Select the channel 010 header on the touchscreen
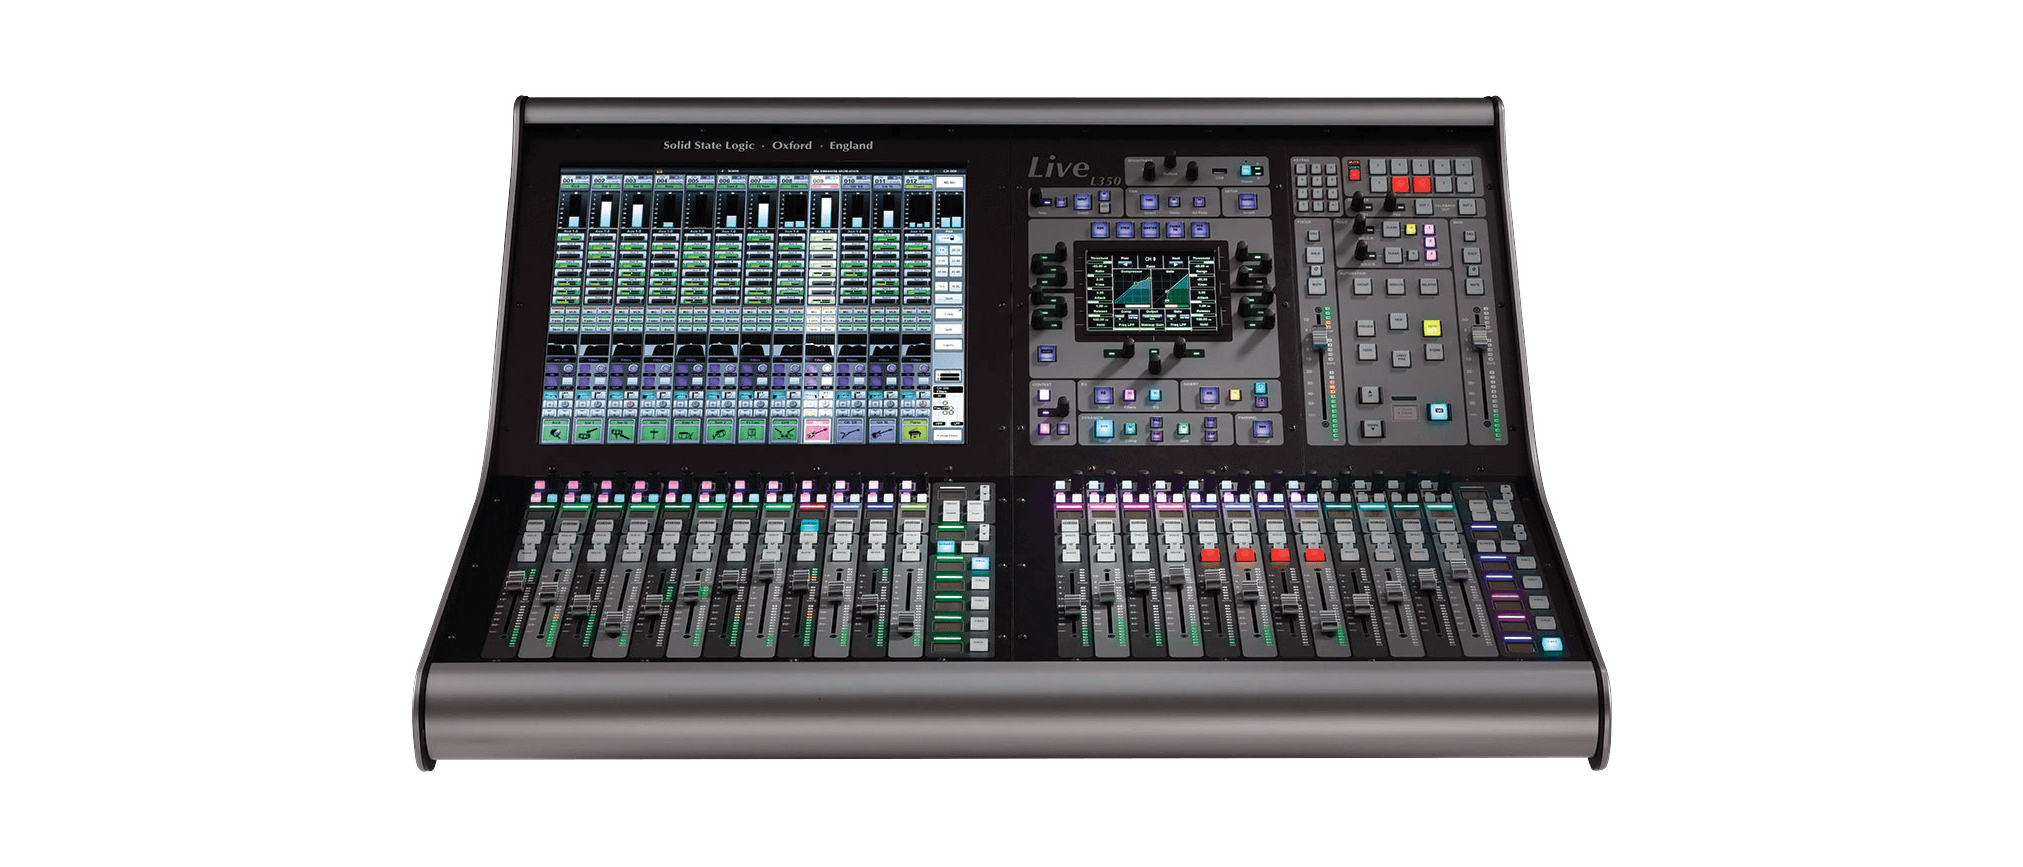 (x=850, y=181)
